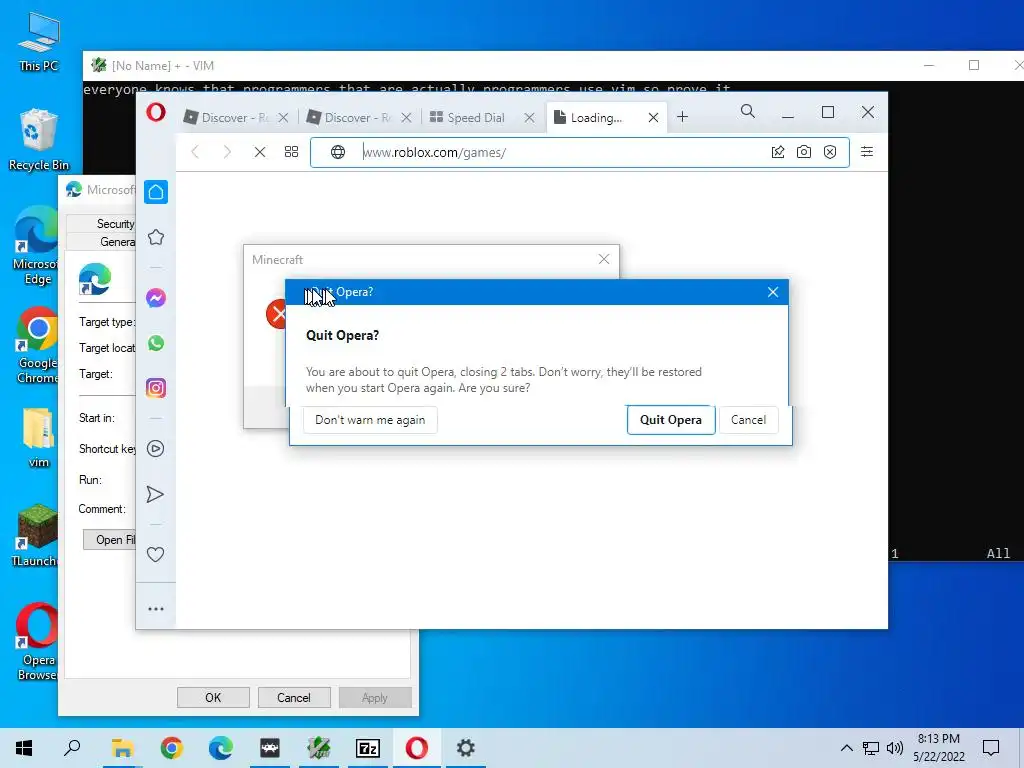Image resolution: width=1024 pixels, height=768 pixels.
Task: Click the edit/pinboard icon in address bar
Action: 778,152
